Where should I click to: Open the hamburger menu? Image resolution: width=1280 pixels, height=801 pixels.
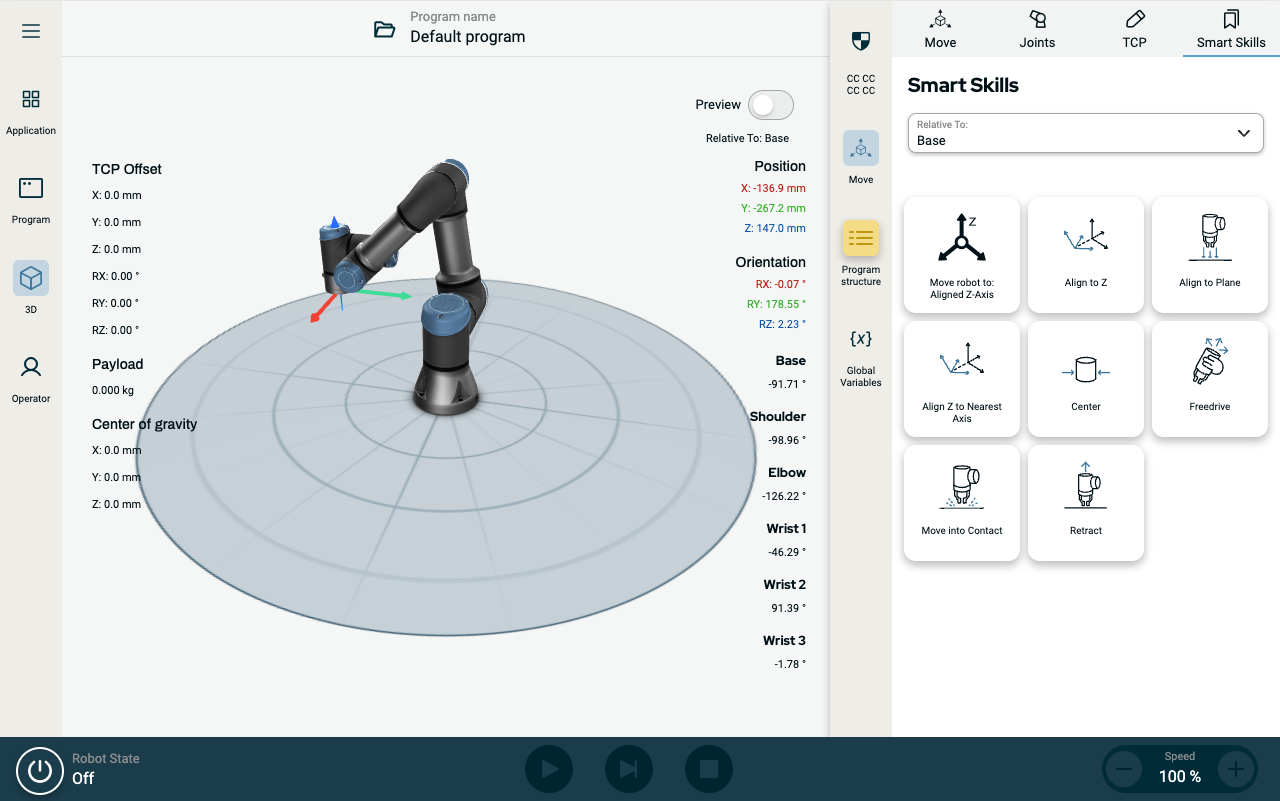click(x=31, y=31)
